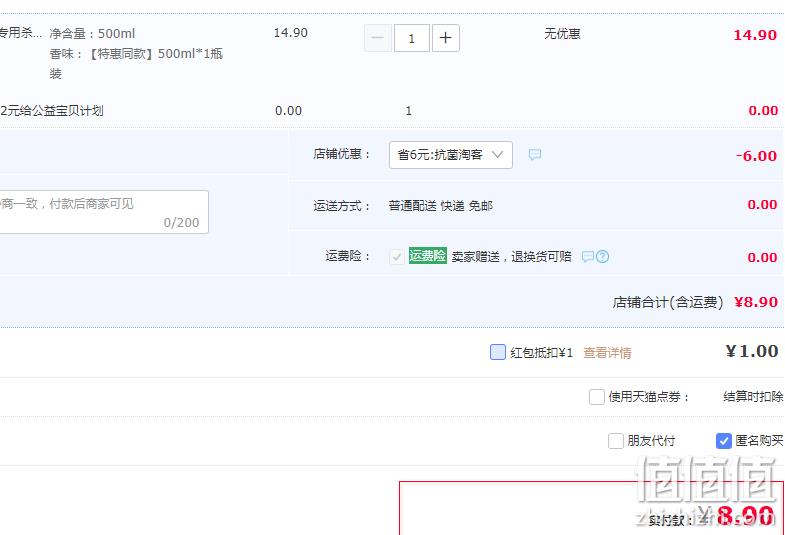Click the -6.00 discount amount
Screen dimensions: 785x535
point(756,156)
